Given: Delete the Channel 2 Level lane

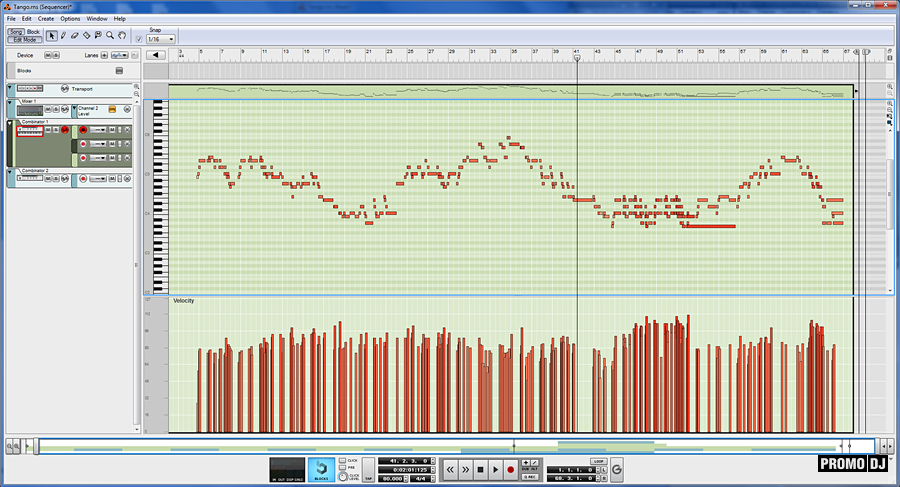Looking at the screenshot, I should click(127, 109).
